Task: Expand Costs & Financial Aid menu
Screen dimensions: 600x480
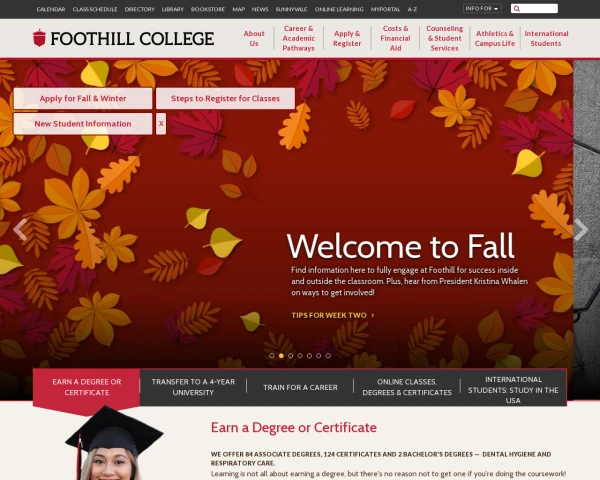Action: tap(395, 38)
